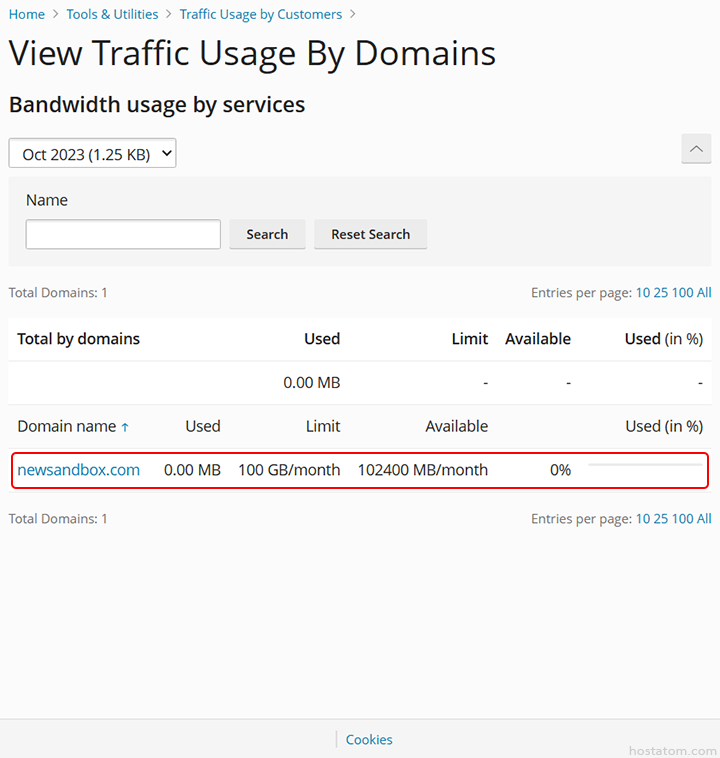The width and height of the screenshot is (720, 758).
Task: Show 10 entries per page above table
Action: pyautogui.click(x=643, y=293)
